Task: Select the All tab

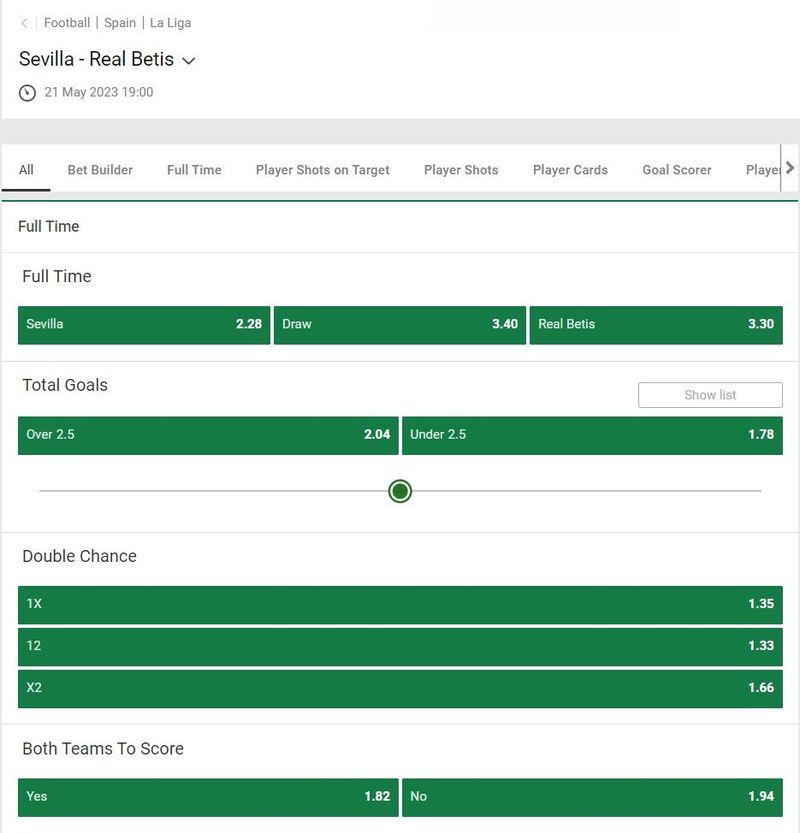Action: 26,169
